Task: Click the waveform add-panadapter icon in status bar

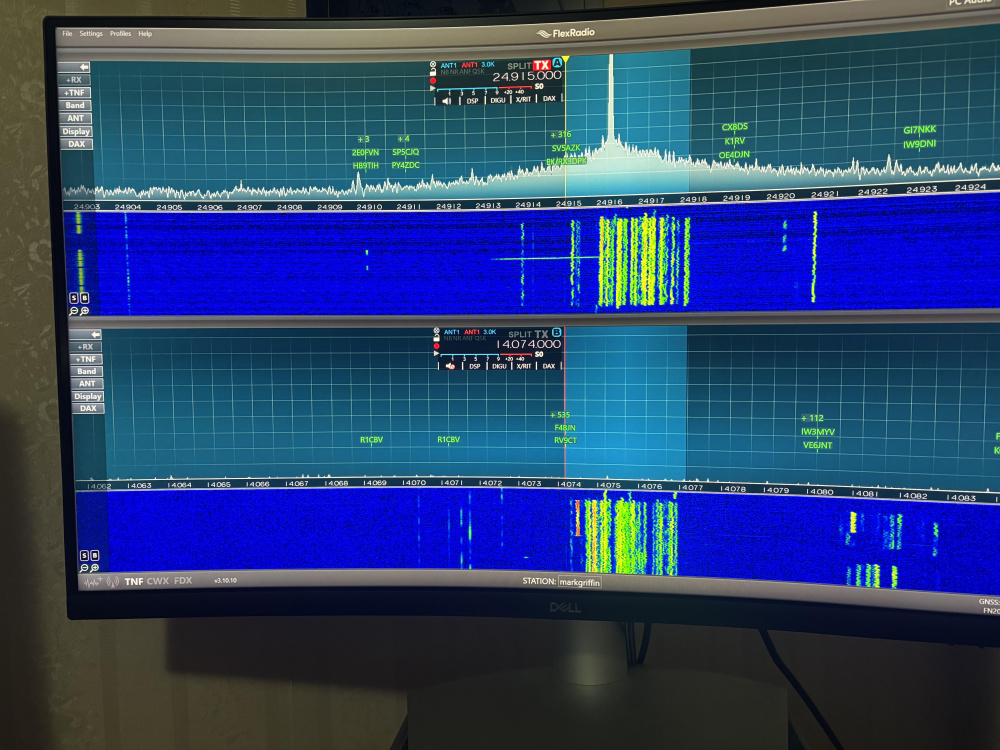Action: 93,582
